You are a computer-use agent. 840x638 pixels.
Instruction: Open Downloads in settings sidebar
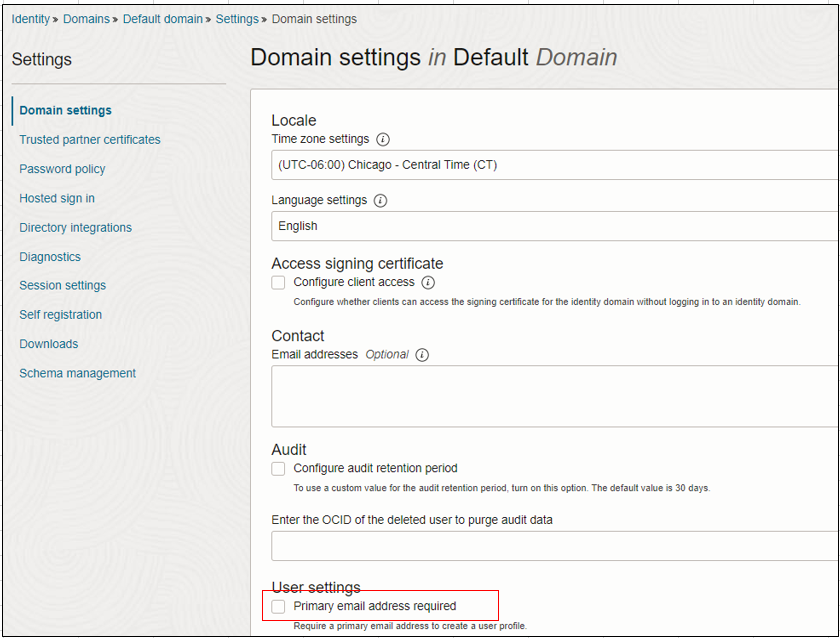coord(49,344)
